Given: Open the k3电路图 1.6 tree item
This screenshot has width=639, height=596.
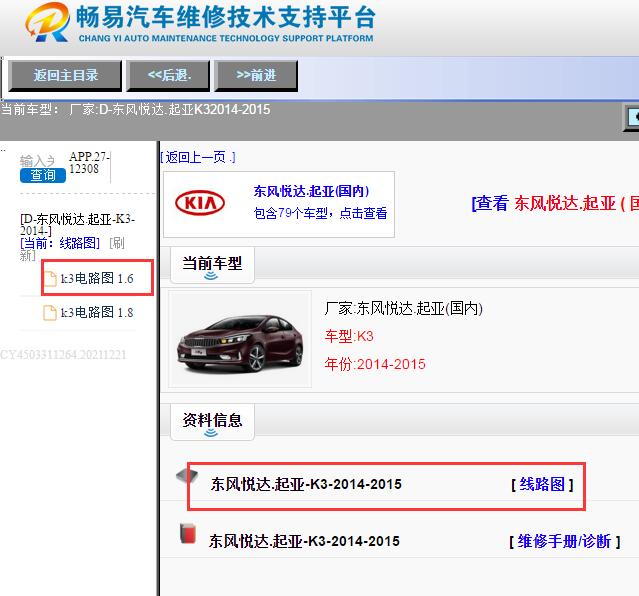Looking at the screenshot, I should coord(97,278).
